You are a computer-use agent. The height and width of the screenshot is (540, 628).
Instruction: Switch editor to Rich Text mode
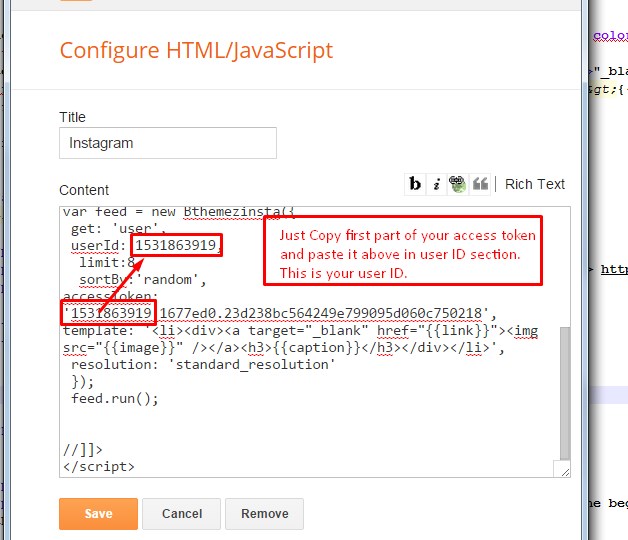click(x=535, y=184)
